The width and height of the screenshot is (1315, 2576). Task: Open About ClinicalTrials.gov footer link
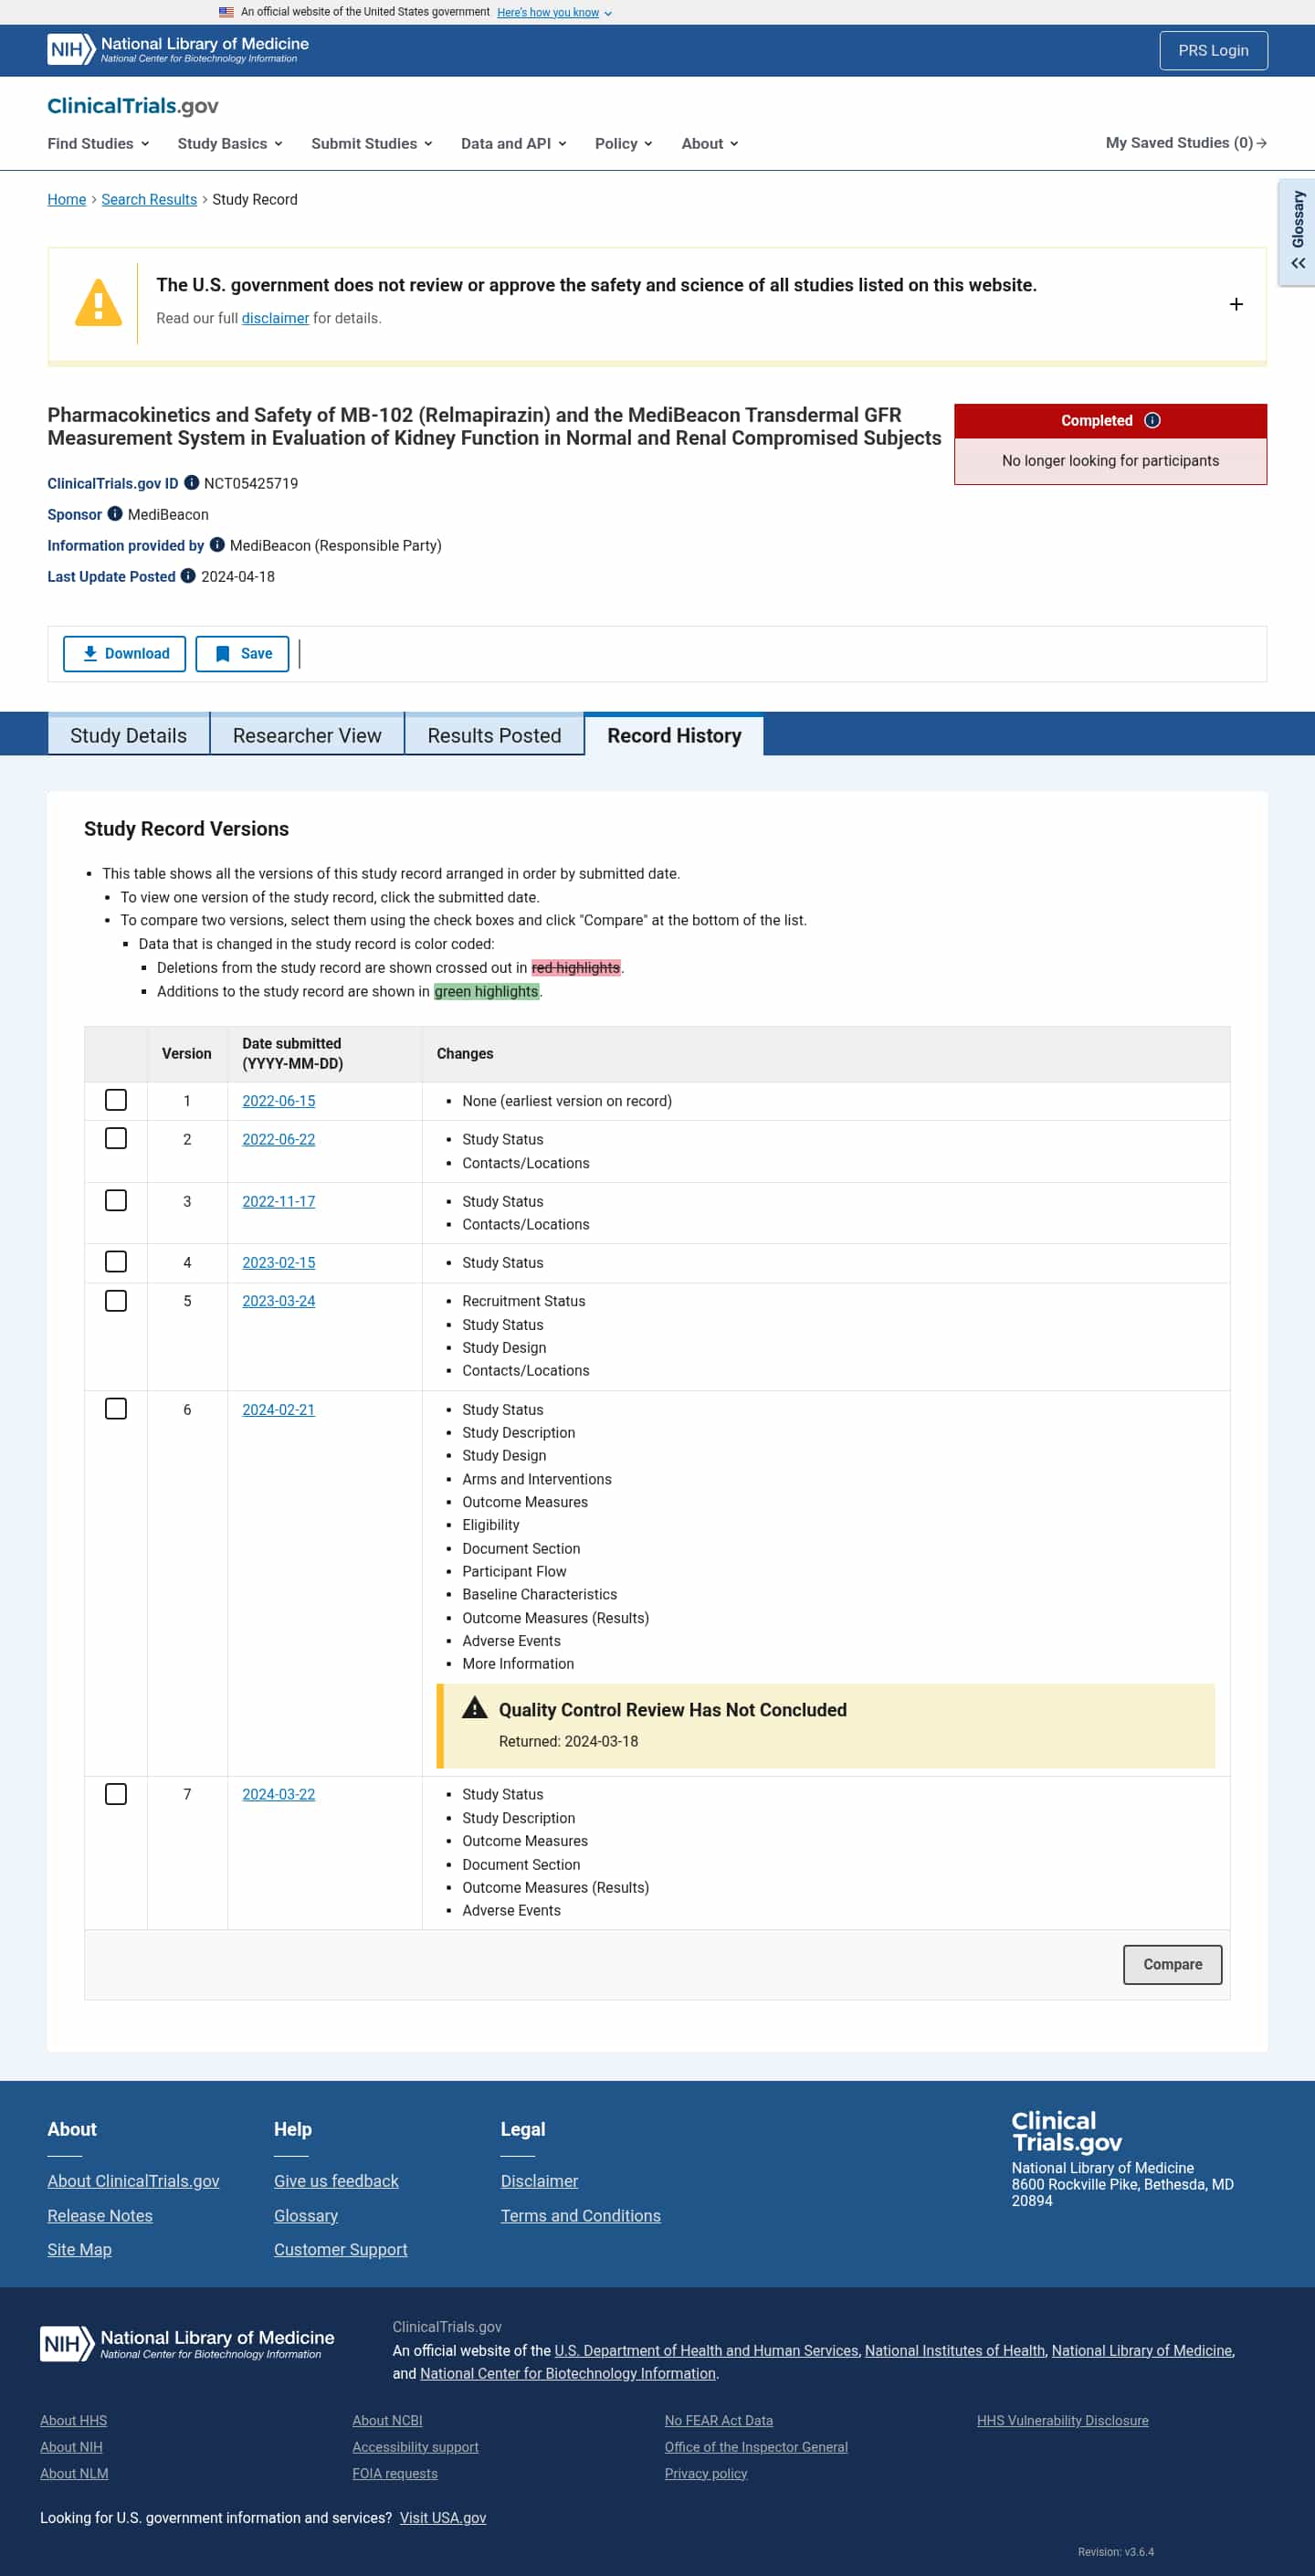(133, 2180)
